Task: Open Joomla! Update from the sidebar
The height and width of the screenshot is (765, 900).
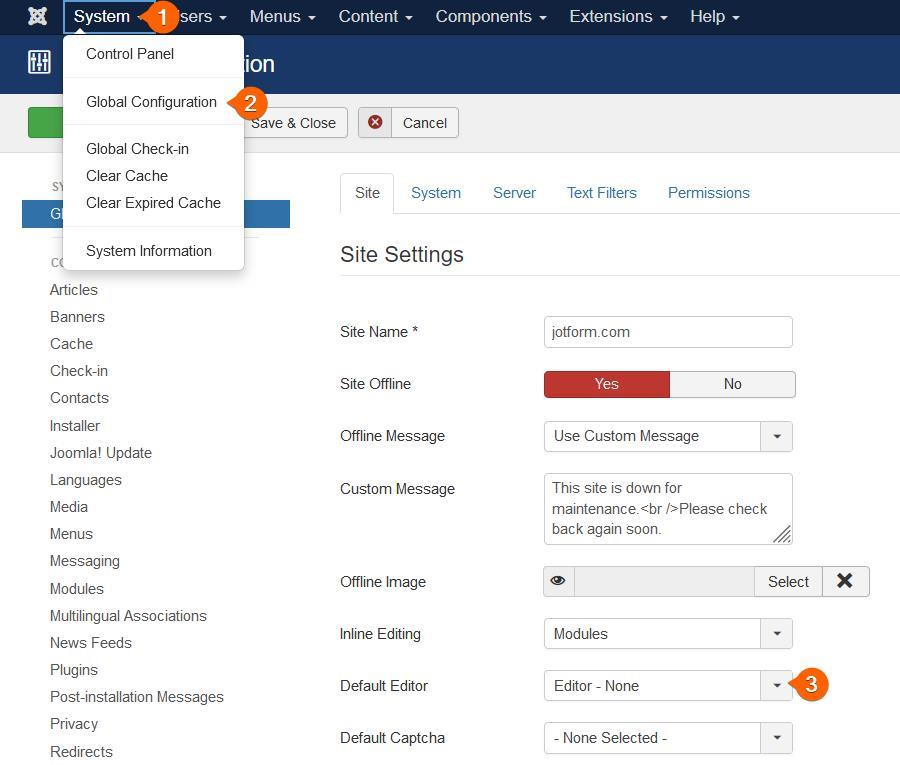Action: 101,452
